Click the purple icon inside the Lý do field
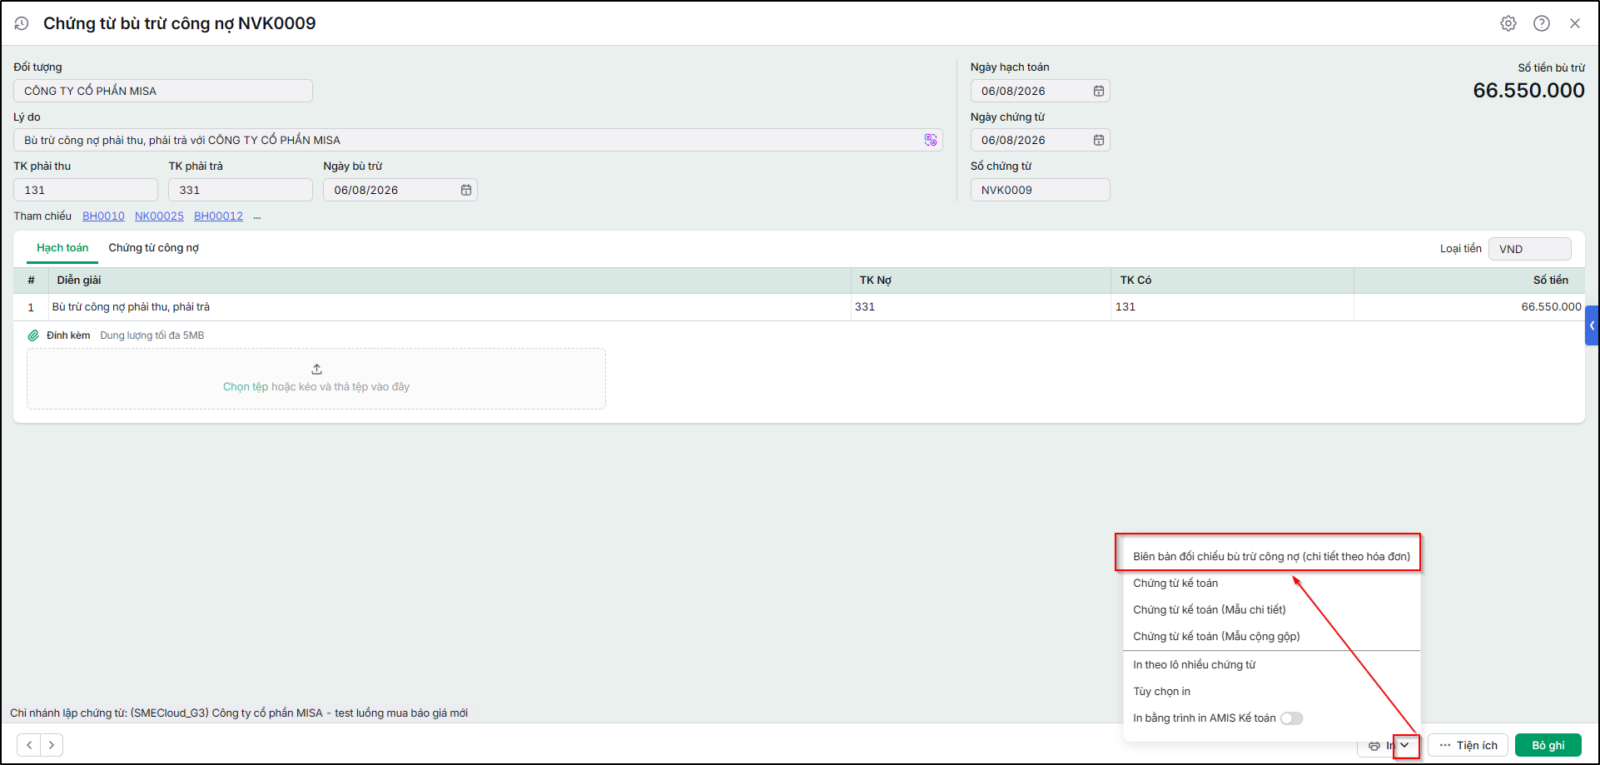Image resolution: width=1600 pixels, height=765 pixels. tap(931, 140)
